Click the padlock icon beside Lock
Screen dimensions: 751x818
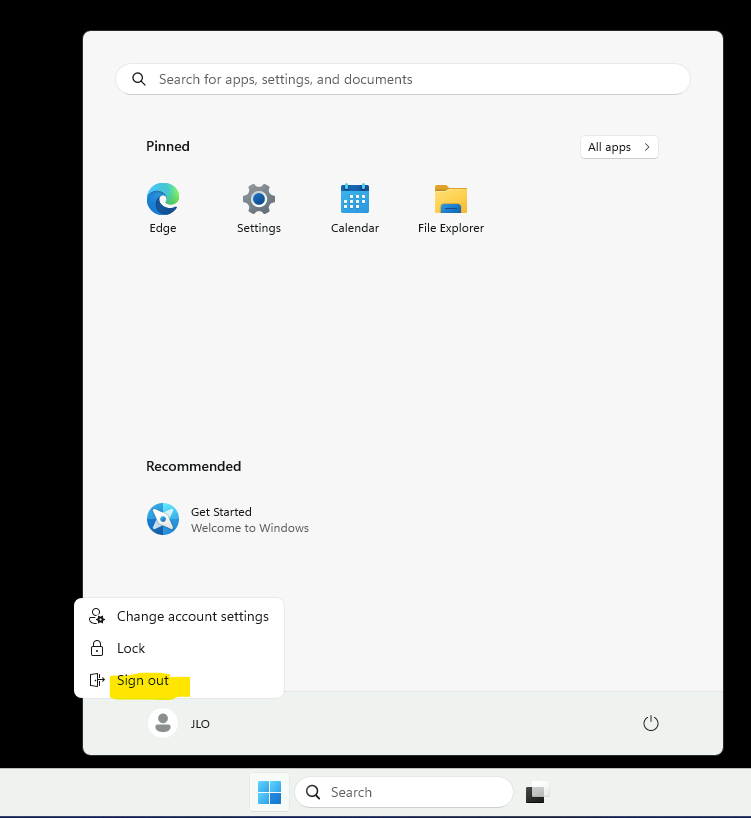[97, 648]
